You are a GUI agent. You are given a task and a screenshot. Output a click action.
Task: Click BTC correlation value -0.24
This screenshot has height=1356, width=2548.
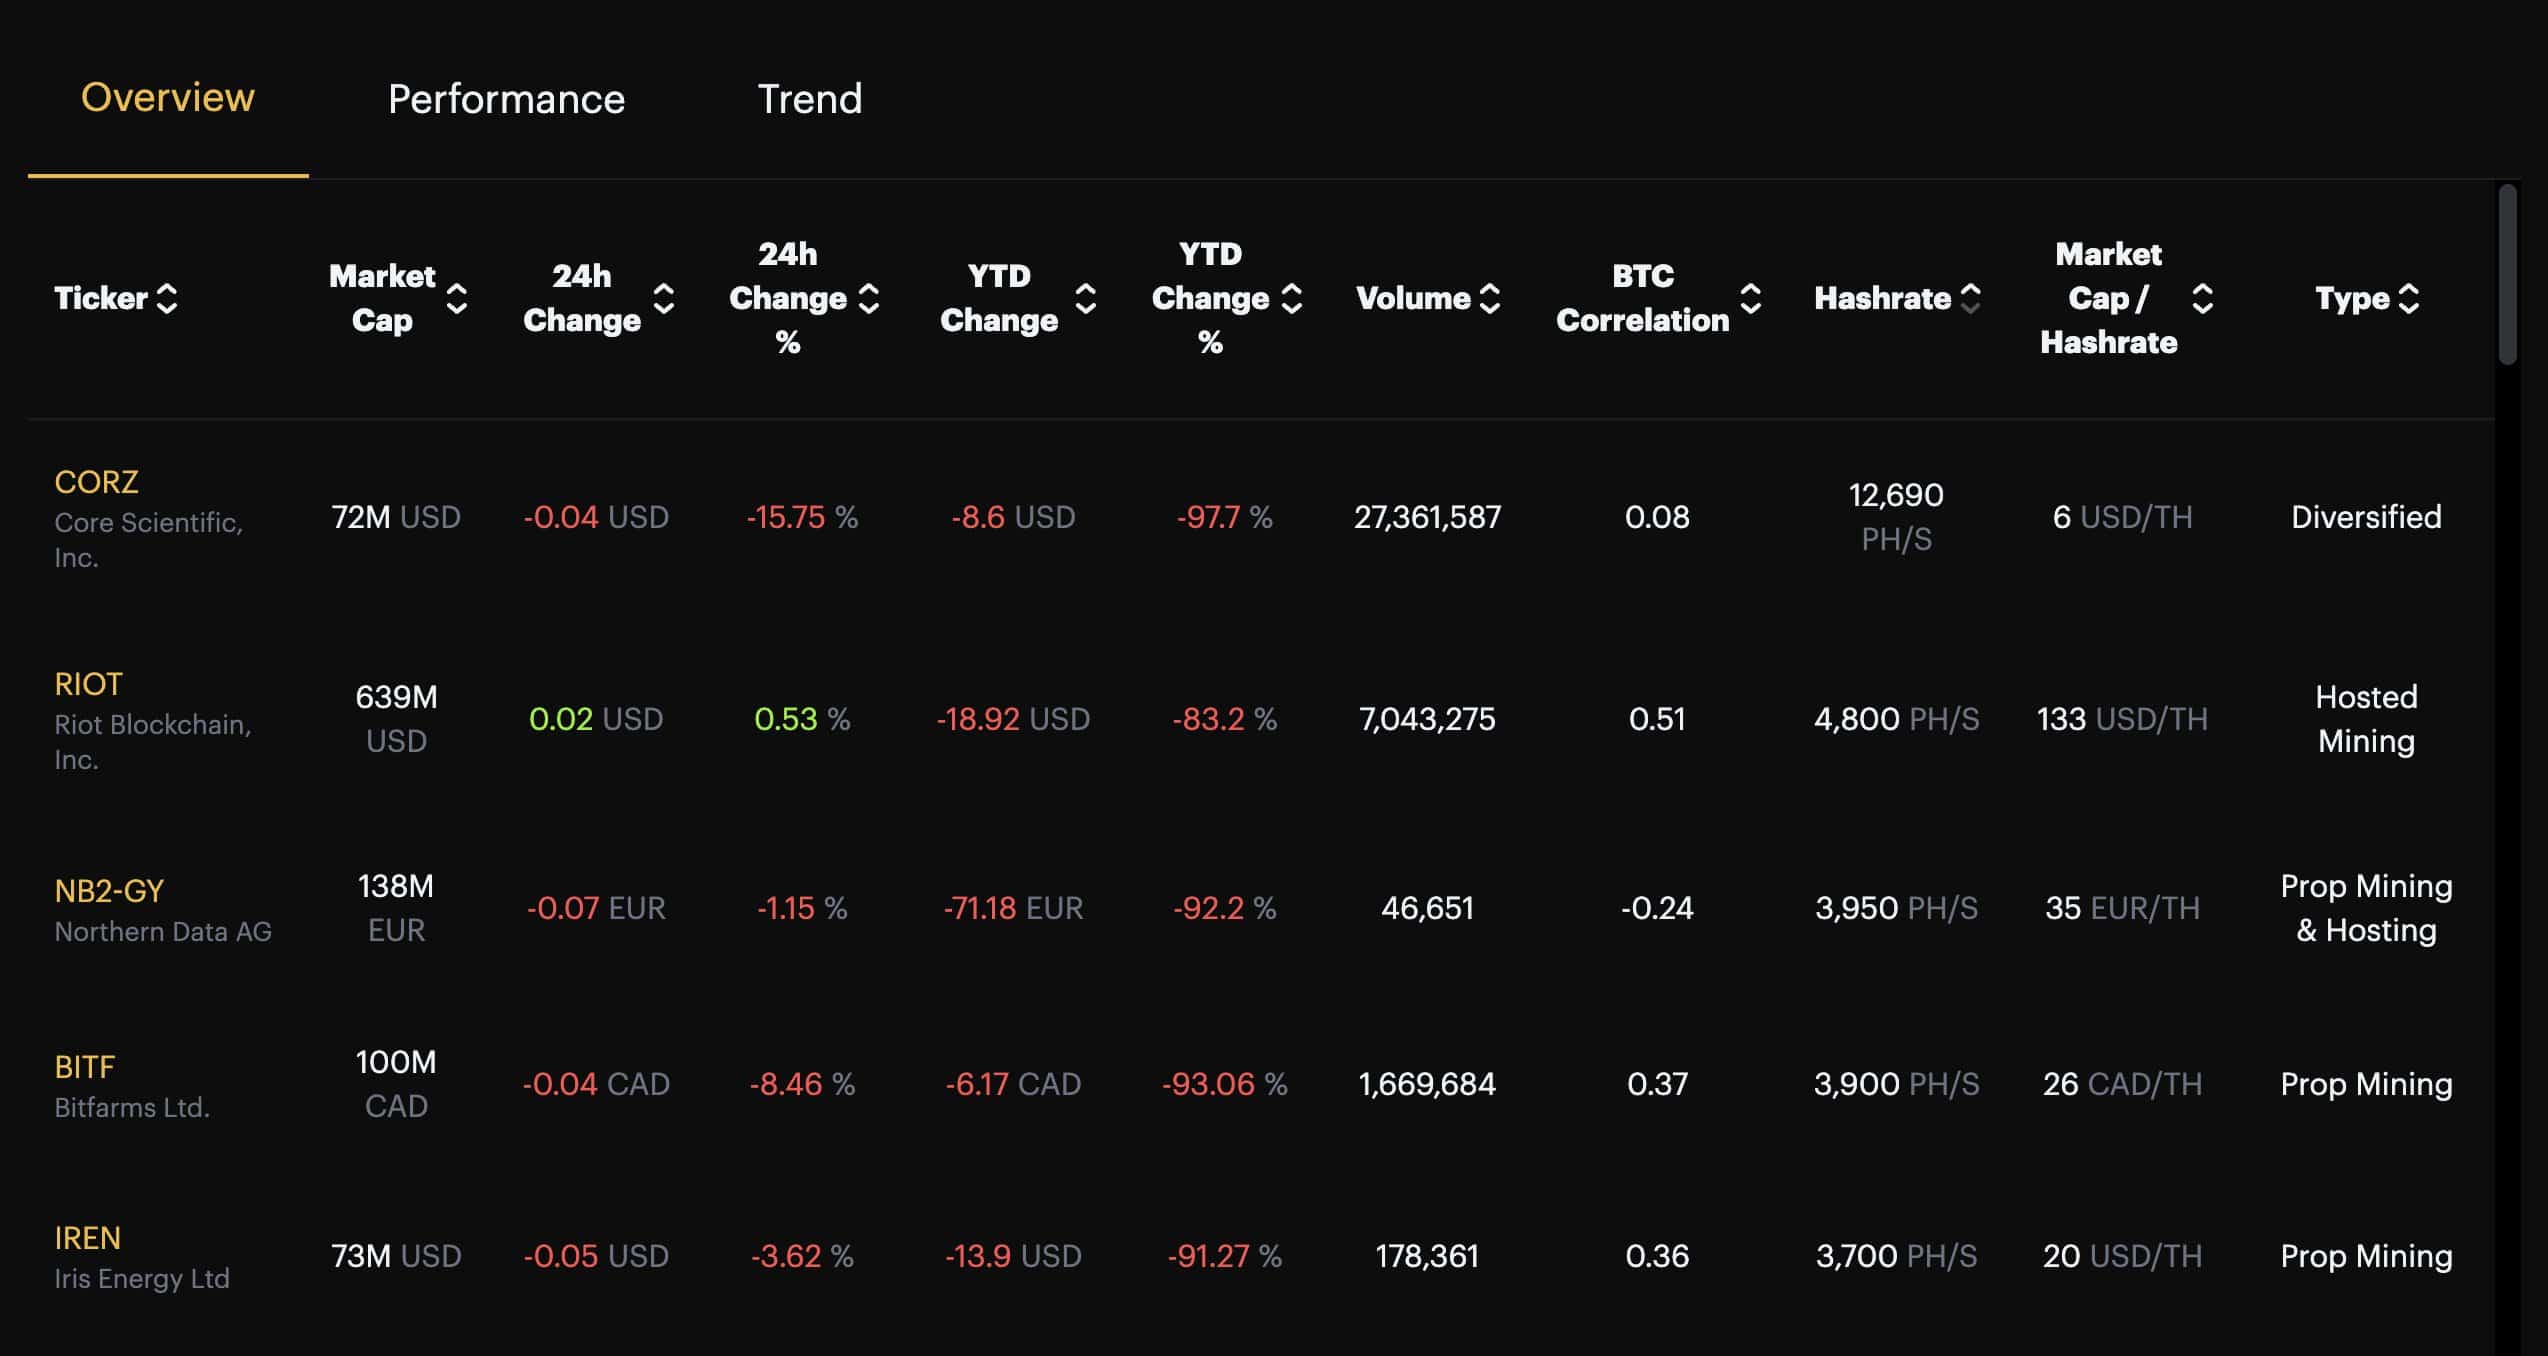pos(1657,908)
